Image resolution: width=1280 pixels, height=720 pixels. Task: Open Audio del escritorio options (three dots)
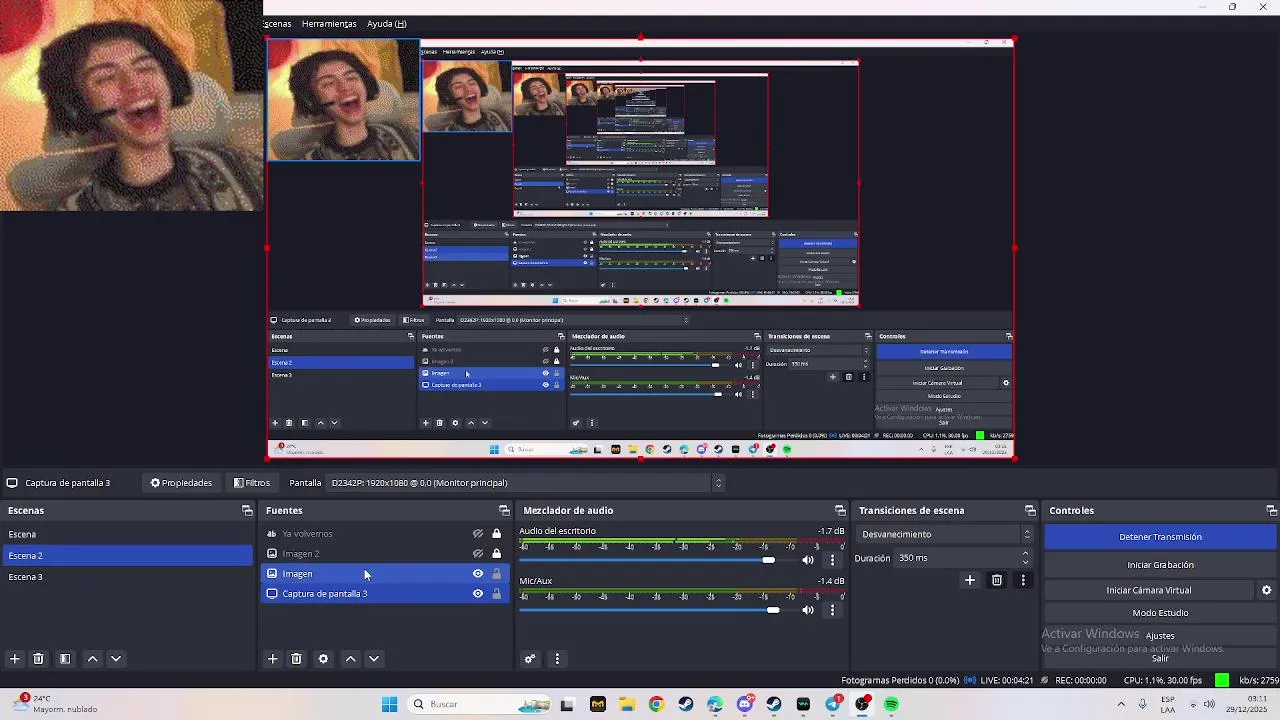tap(832, 560)
